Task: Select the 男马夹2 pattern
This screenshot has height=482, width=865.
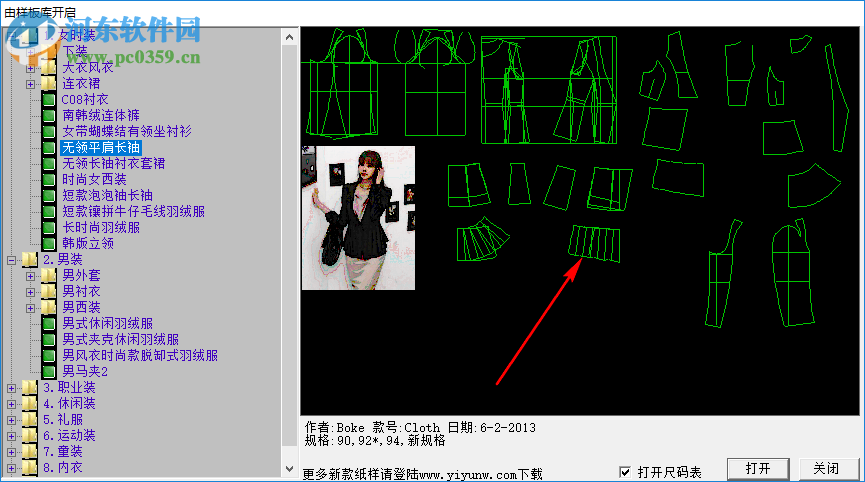Action: point(85,372)
